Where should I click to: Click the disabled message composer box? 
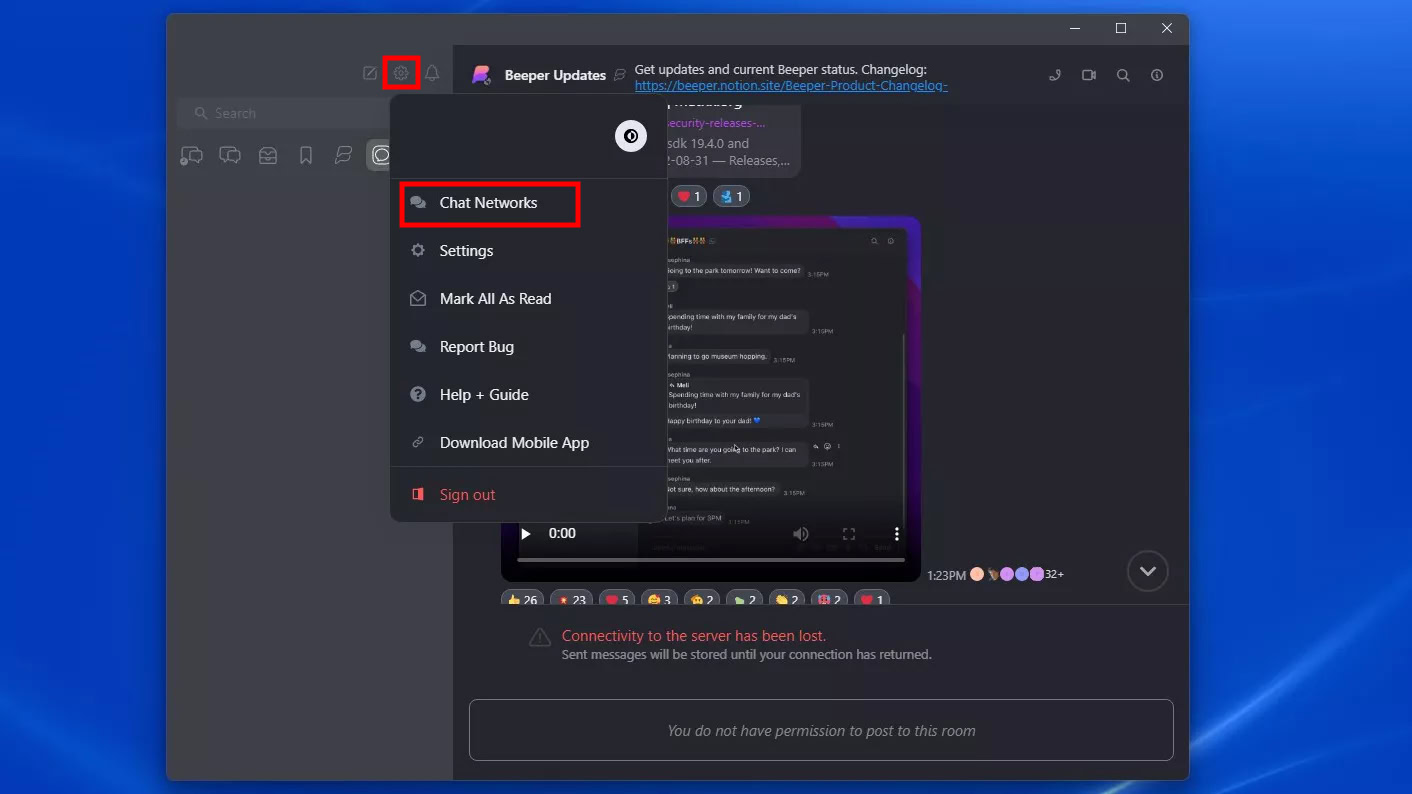[821, 730]
